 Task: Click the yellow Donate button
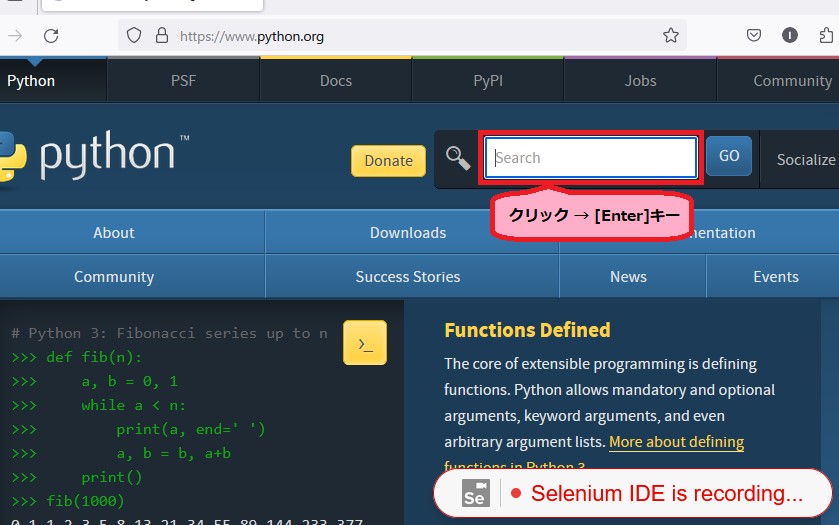[388, 161]
